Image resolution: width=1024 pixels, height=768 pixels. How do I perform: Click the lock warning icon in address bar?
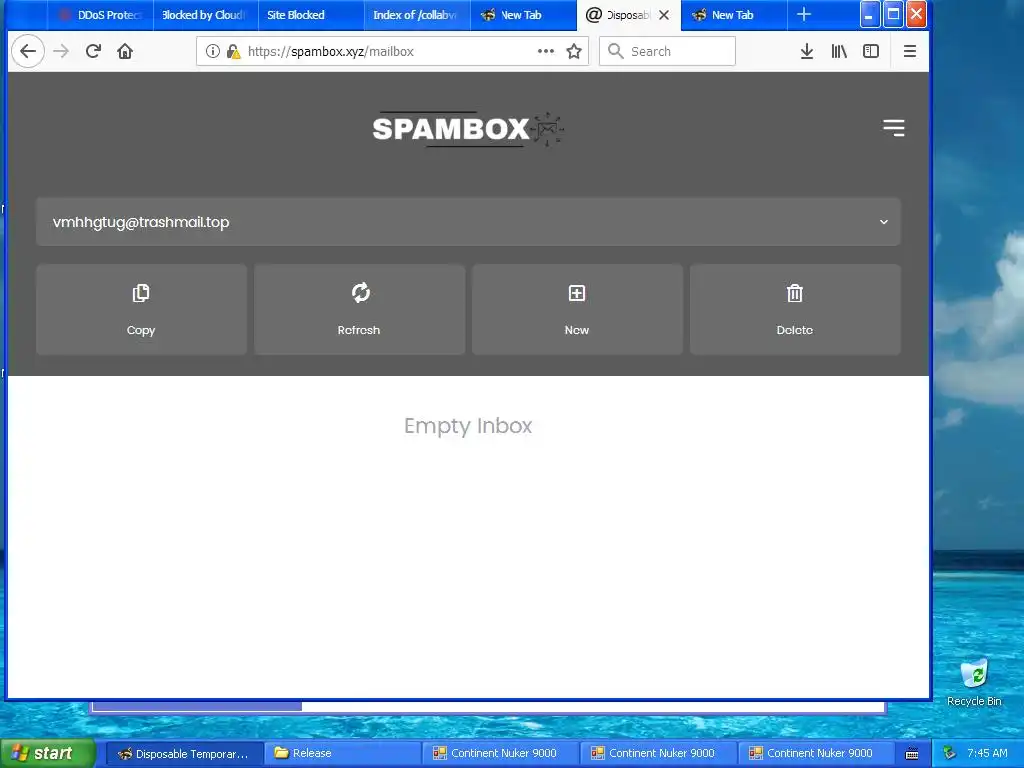[233, 51]
